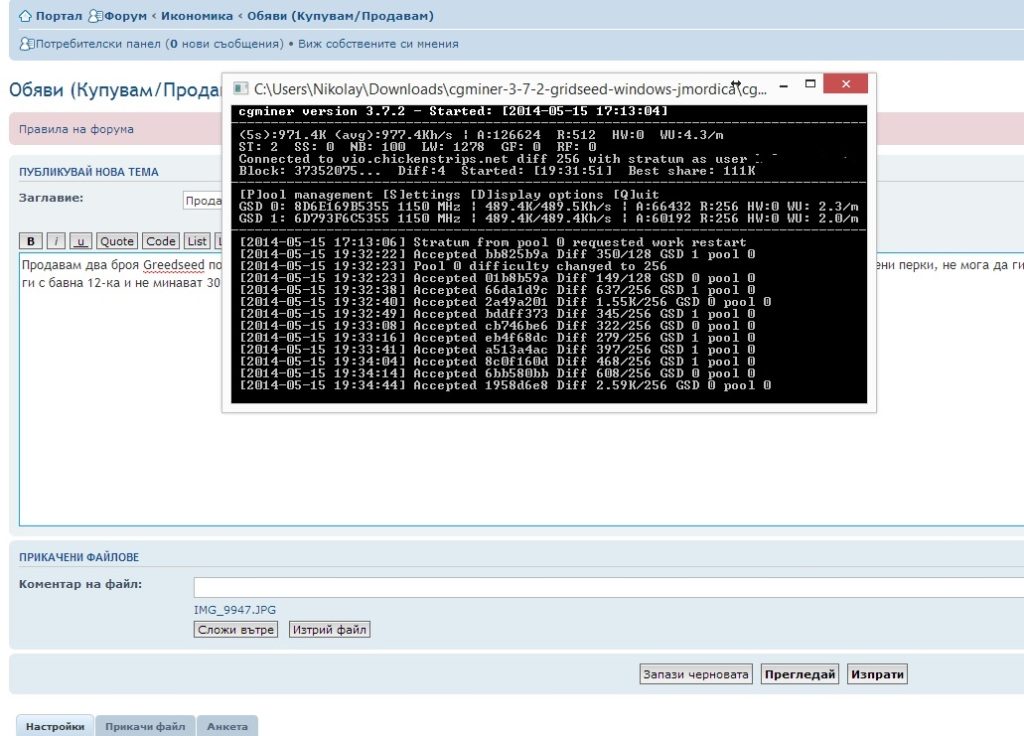The image size is (1024, 736).
Task: Insert a List BBCode tag
Action: tap(197, 241)
